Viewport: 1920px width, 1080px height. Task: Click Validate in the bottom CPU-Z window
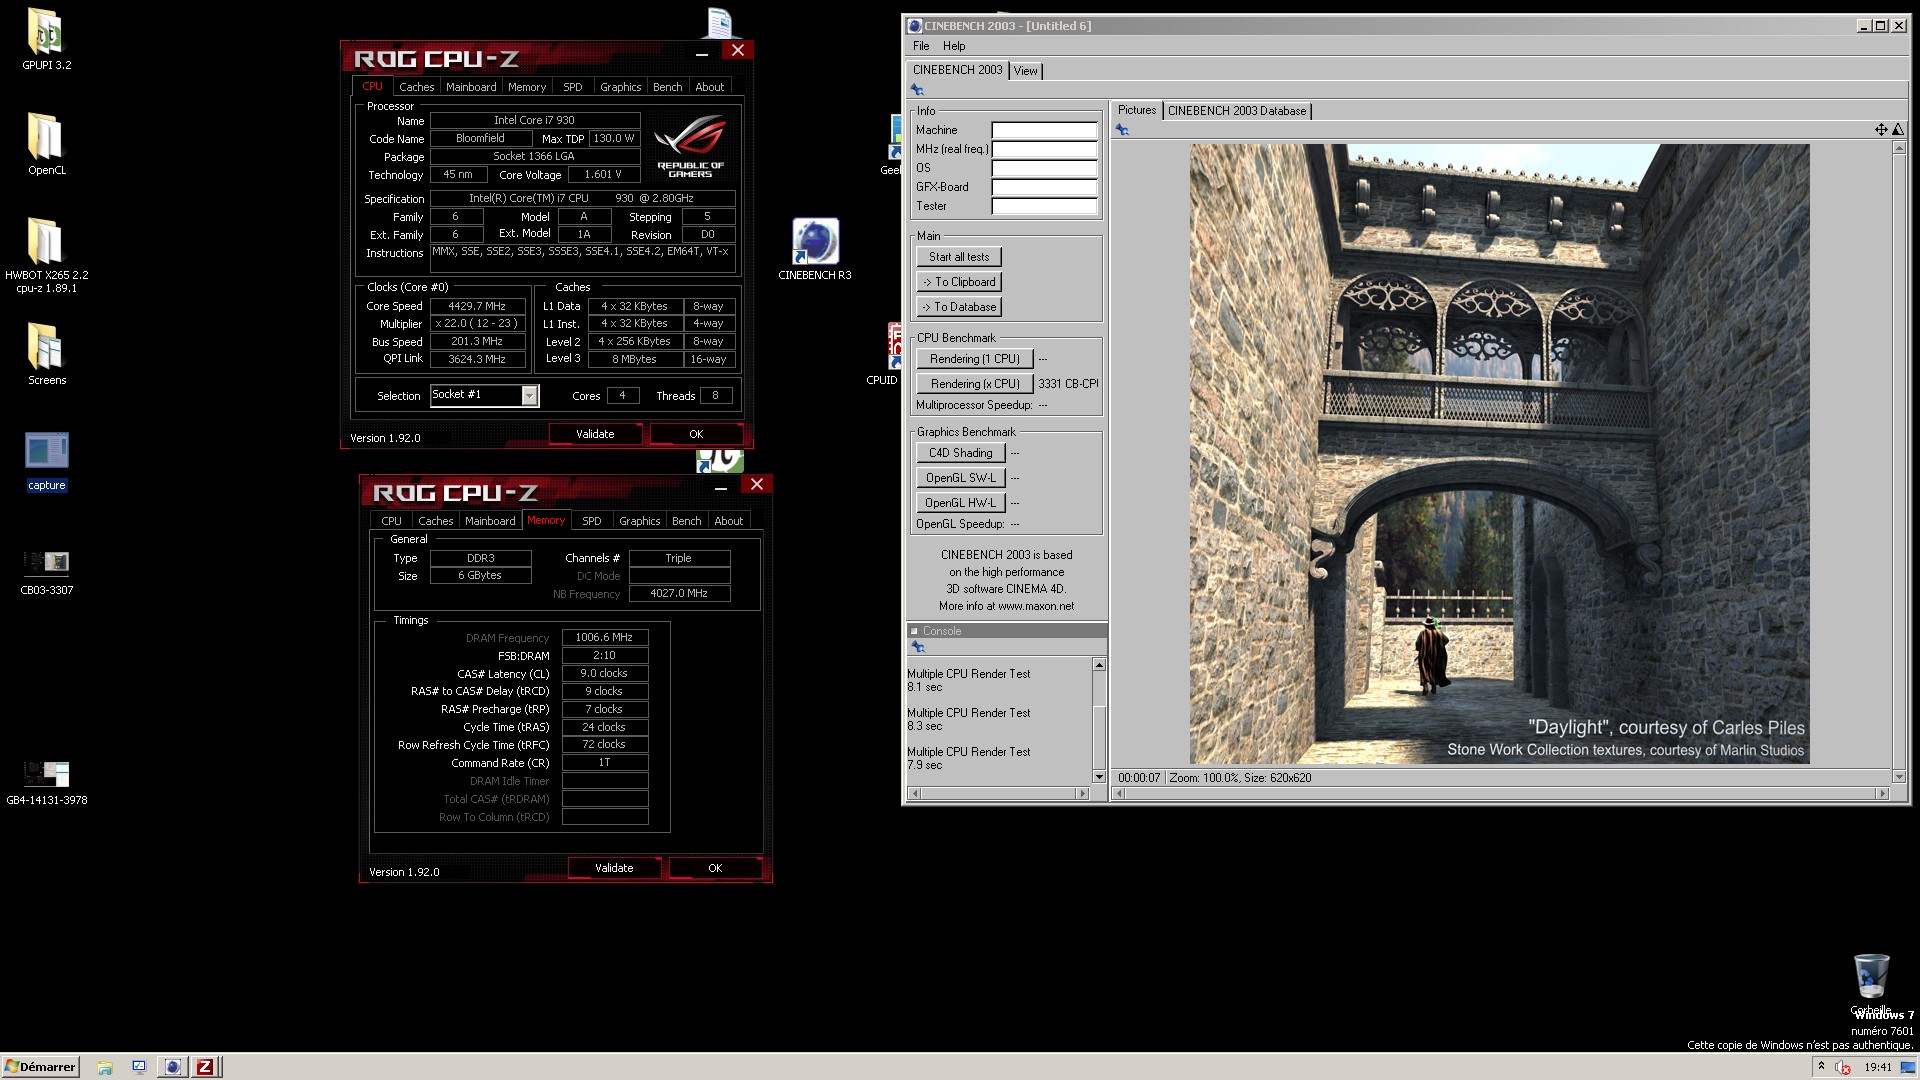(614, 868)
